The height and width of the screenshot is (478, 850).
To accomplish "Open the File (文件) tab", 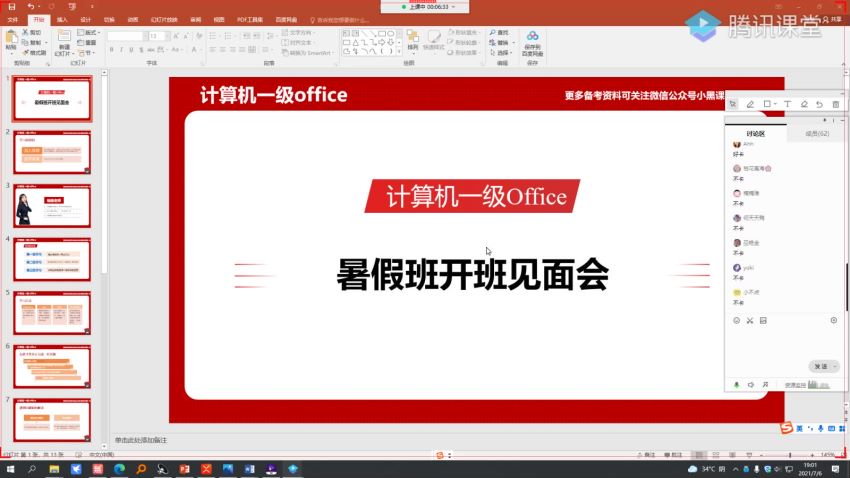I will tap(12, 20).
